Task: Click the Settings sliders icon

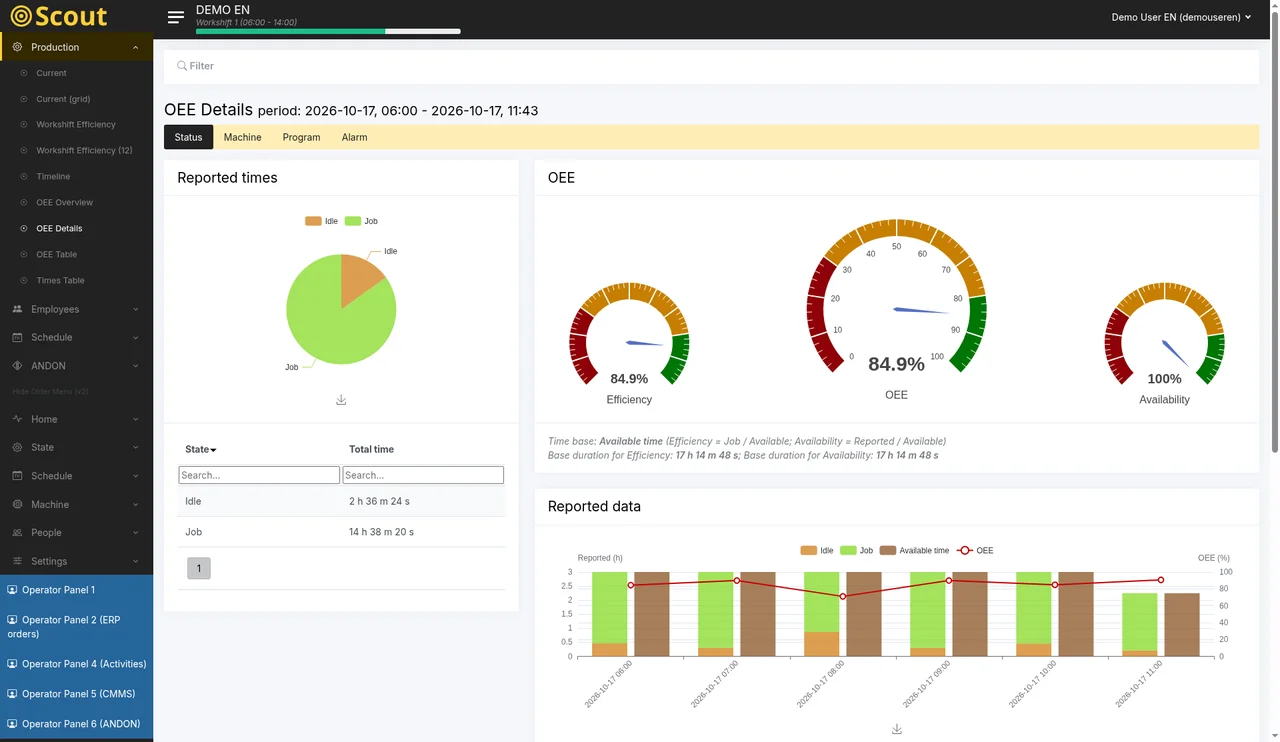Action: [x=17, y=561]
